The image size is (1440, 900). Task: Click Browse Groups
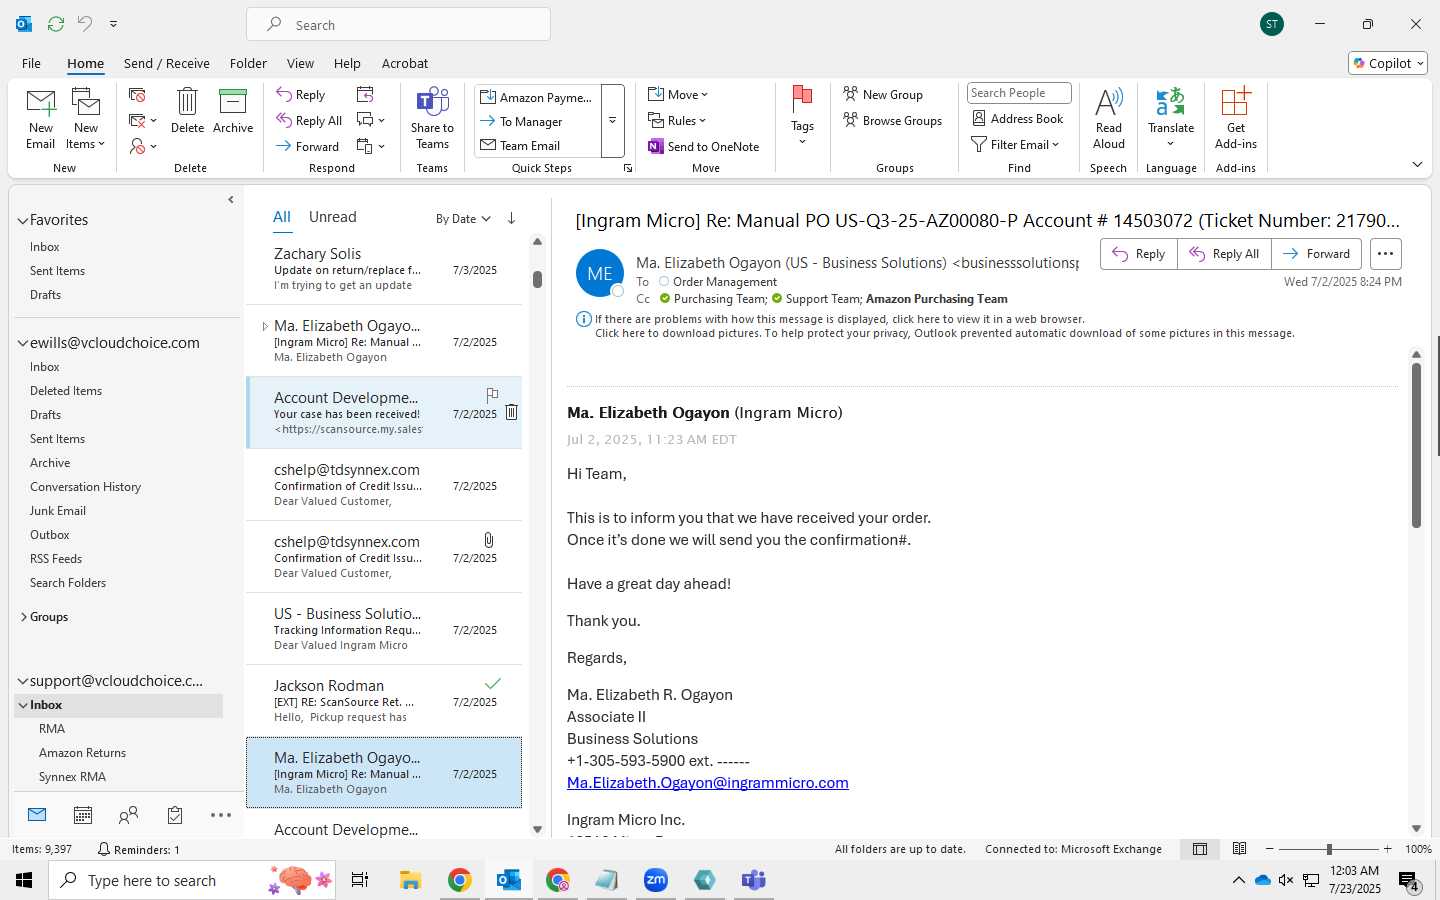tap(893, 120)
